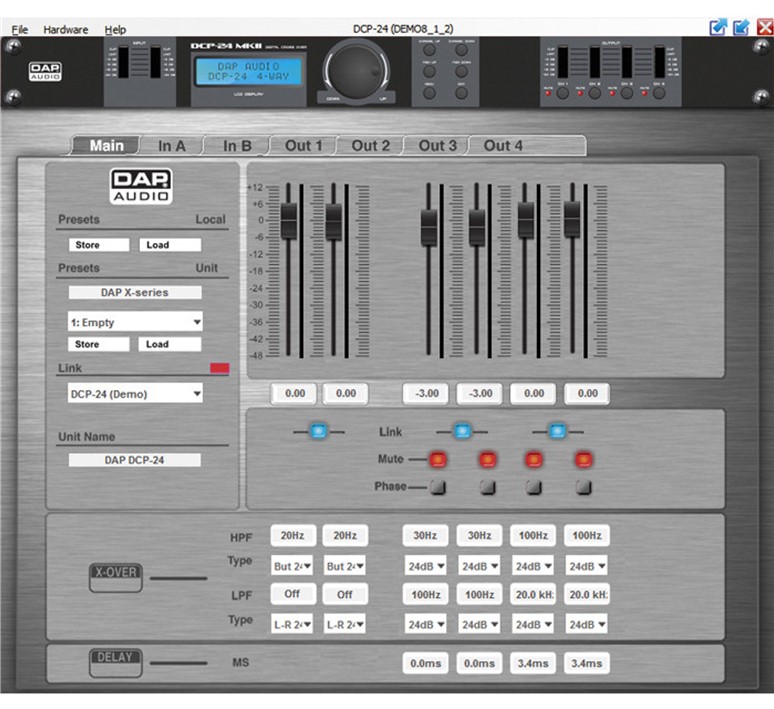Click the DAP Audio logo in Main panel
This screenshot has width=774, height=709.
(x=141, y=187)
